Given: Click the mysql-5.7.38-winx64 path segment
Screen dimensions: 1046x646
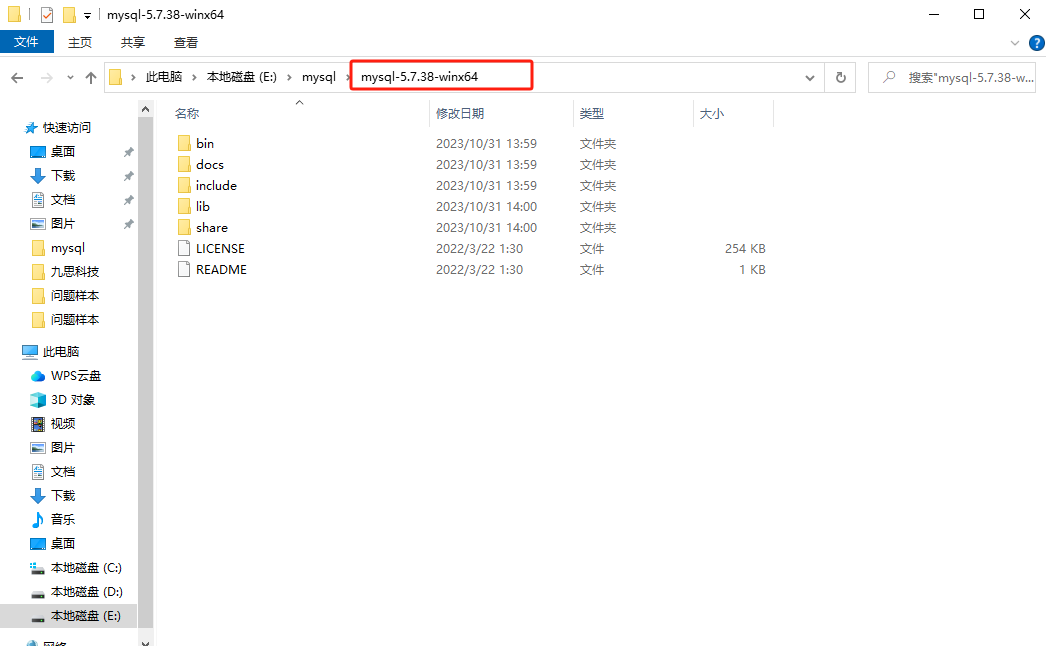Looking at the screenshot, I should coord(420,77).
